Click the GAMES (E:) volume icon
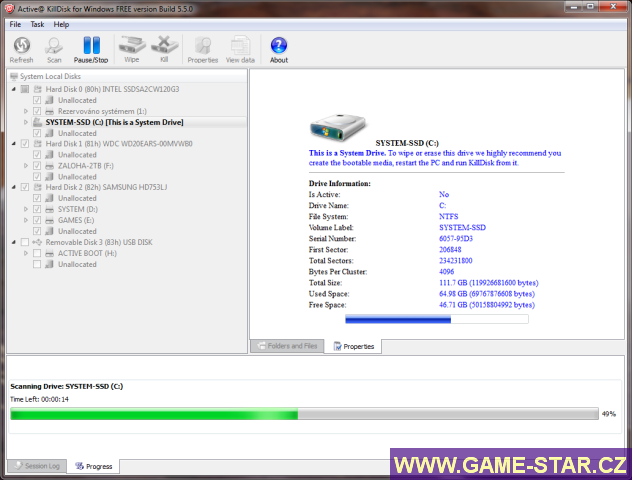Viewport: 632px width, 480px height. point(49,220)
